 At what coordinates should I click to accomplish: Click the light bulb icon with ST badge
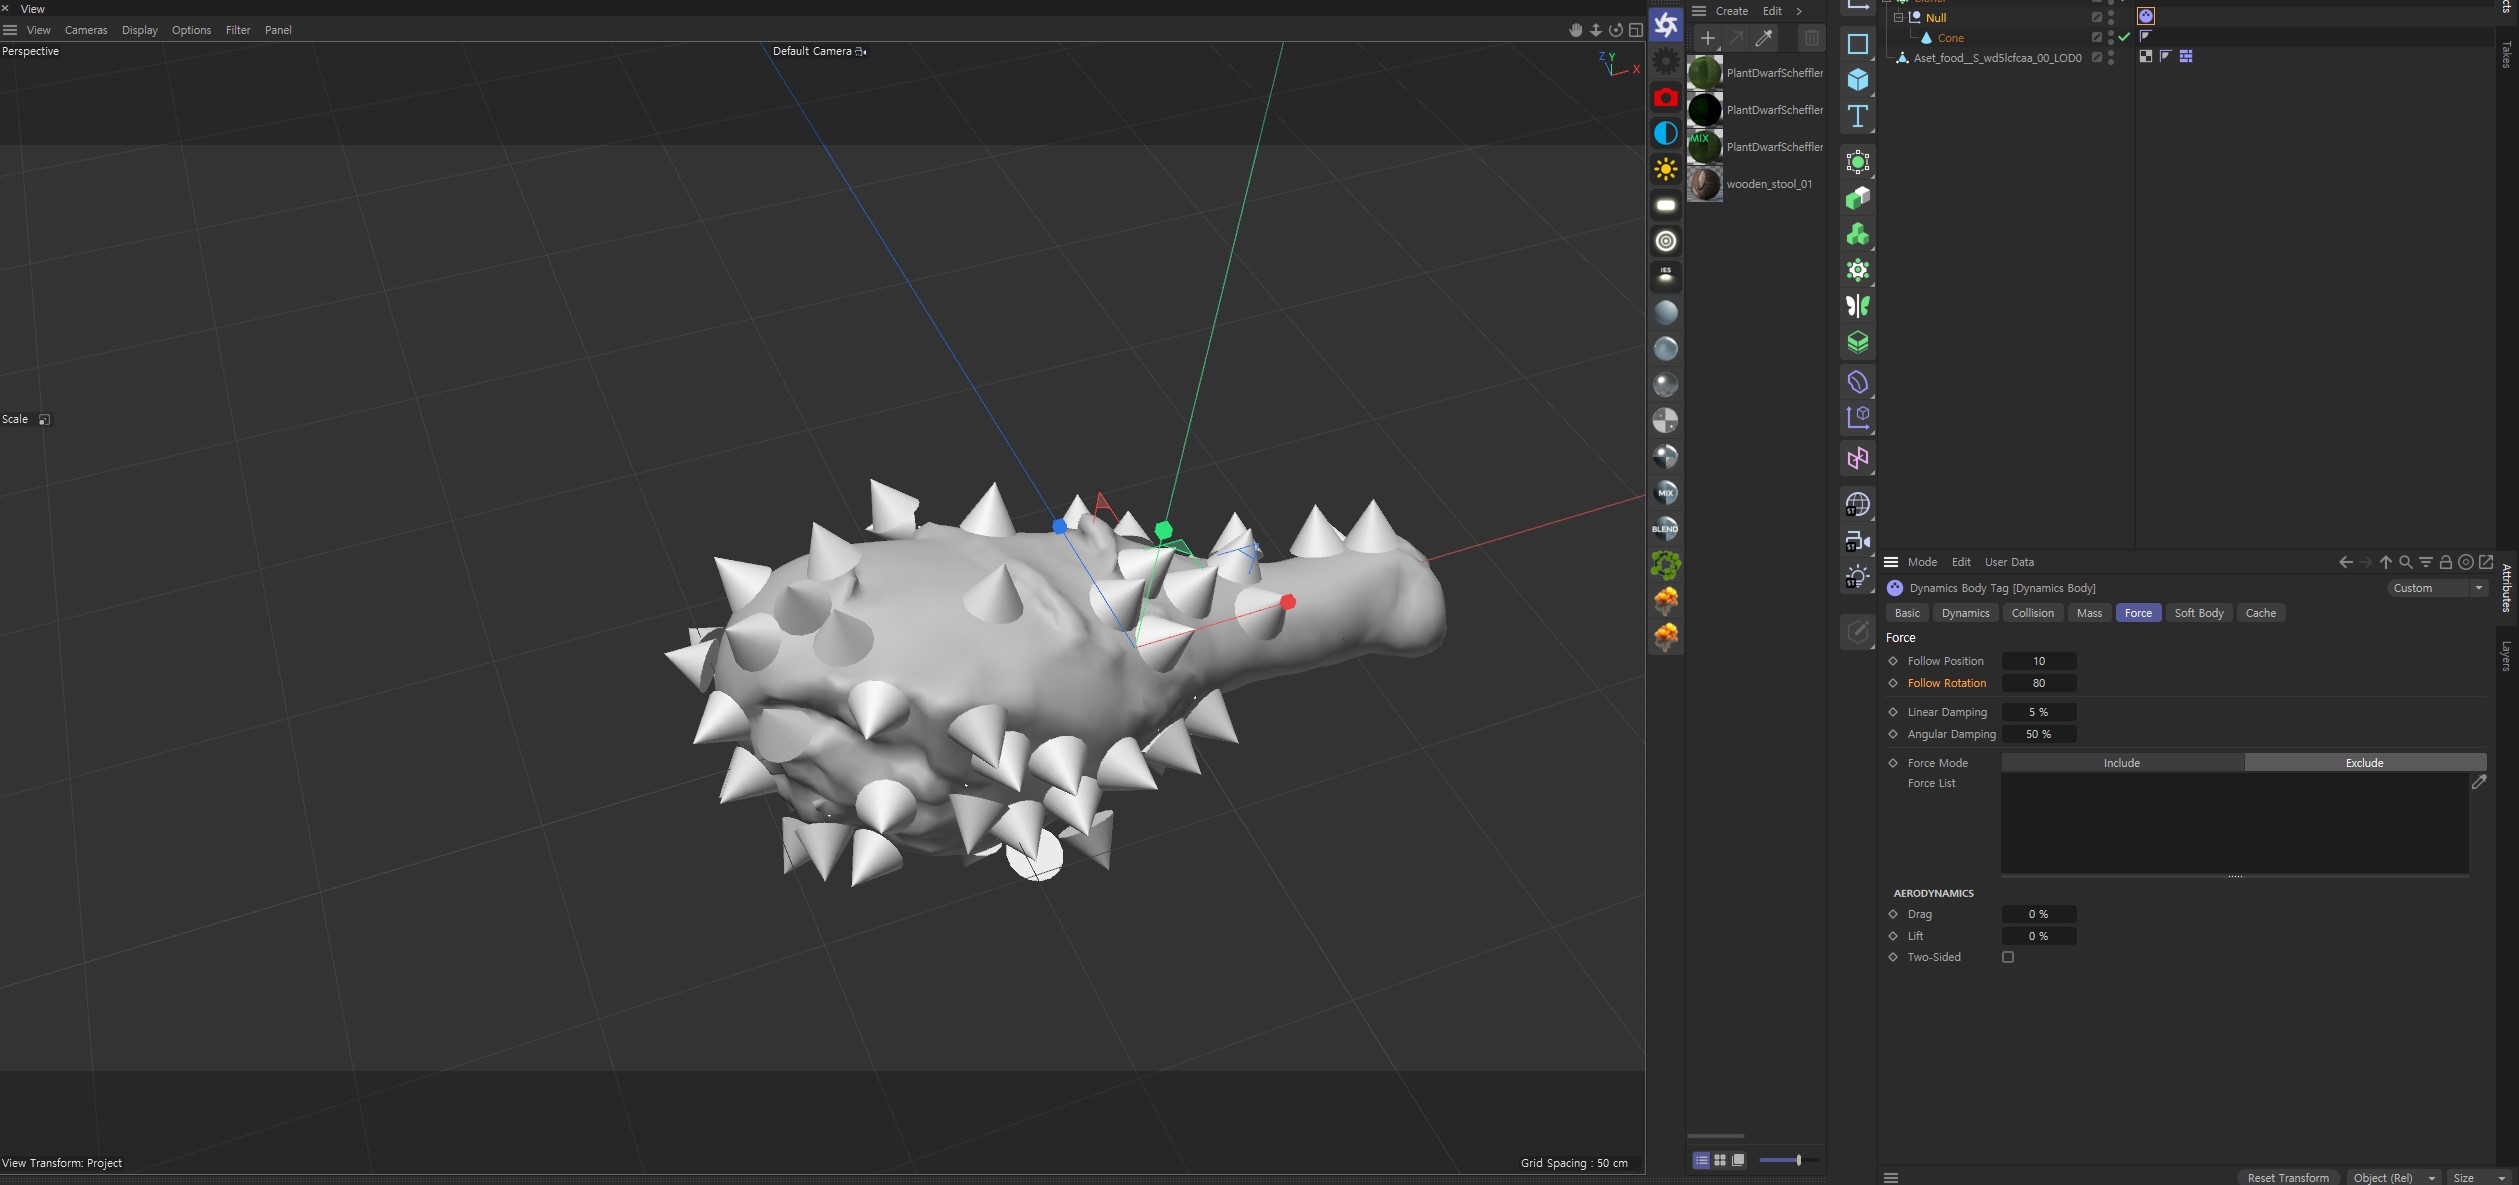[1857, 577]
